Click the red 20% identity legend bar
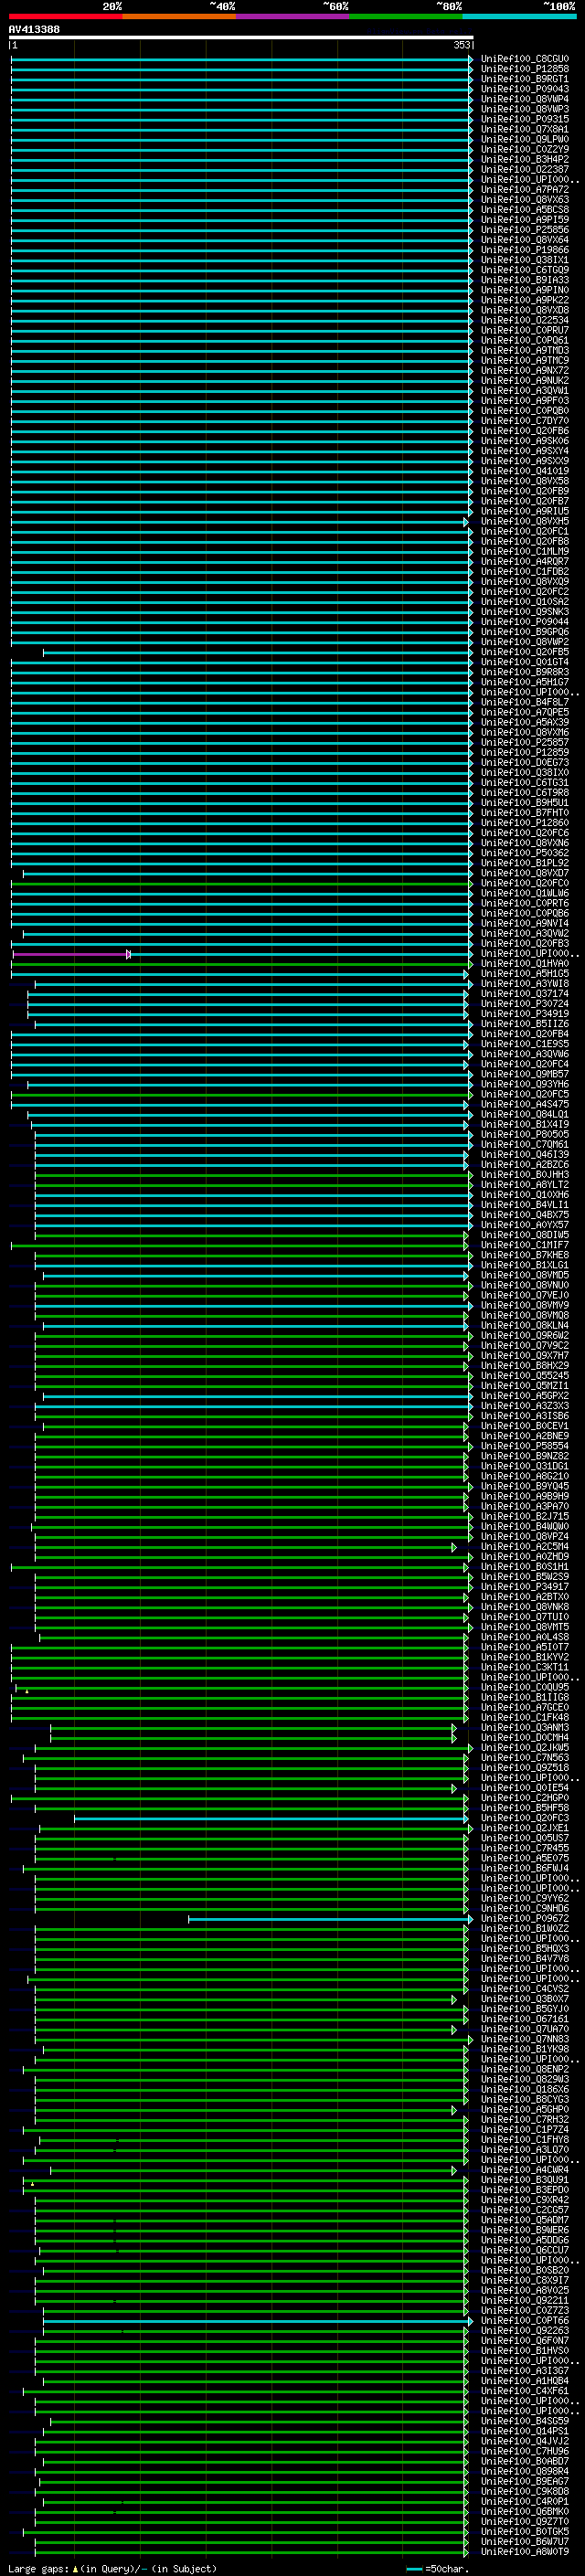Image resolution: width=585 pixels, height=2576 pixels. point(65,16)
